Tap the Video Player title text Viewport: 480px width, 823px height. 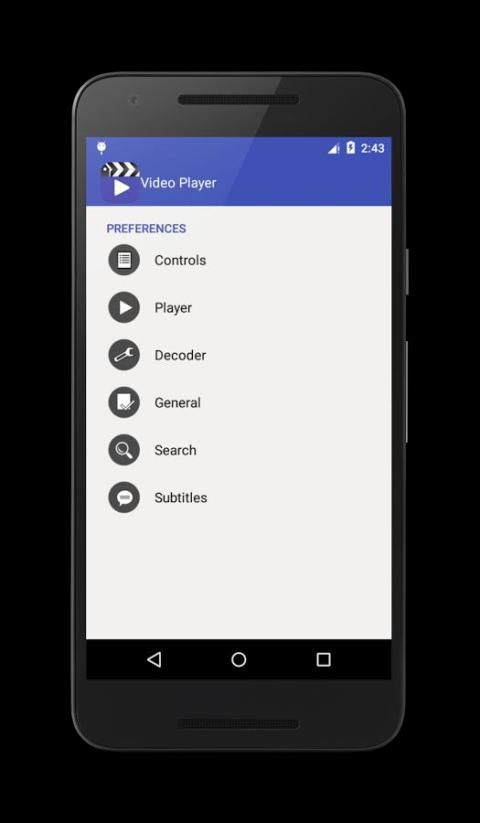[178, 183]
